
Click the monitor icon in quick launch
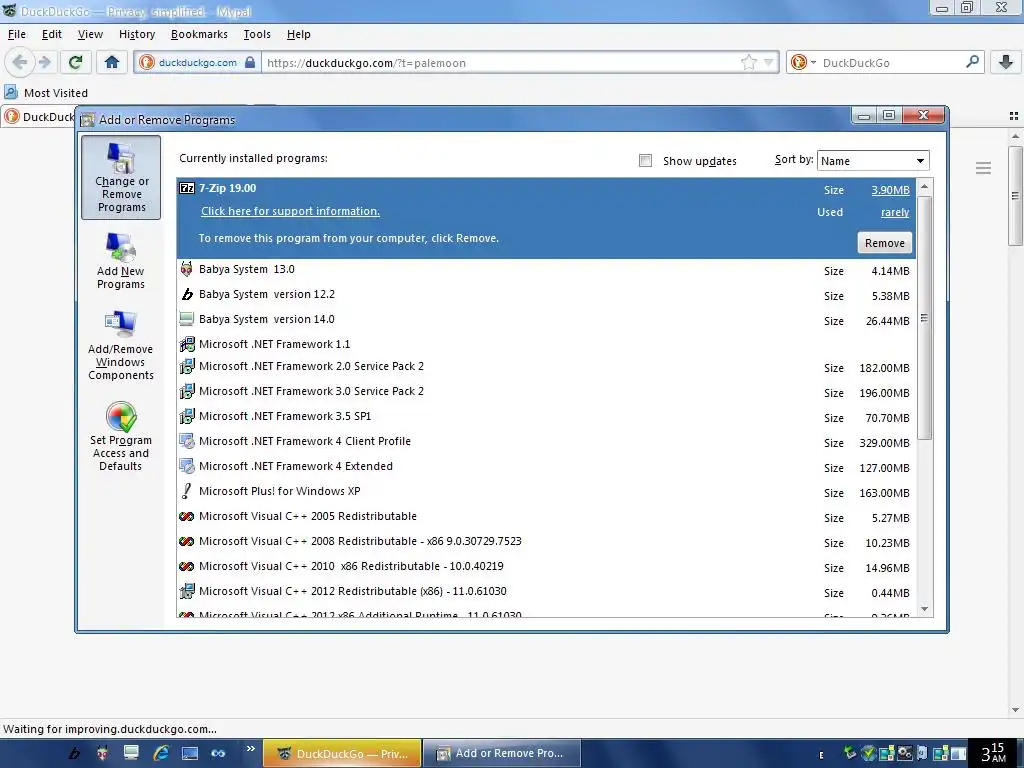(x=131, y=752)
